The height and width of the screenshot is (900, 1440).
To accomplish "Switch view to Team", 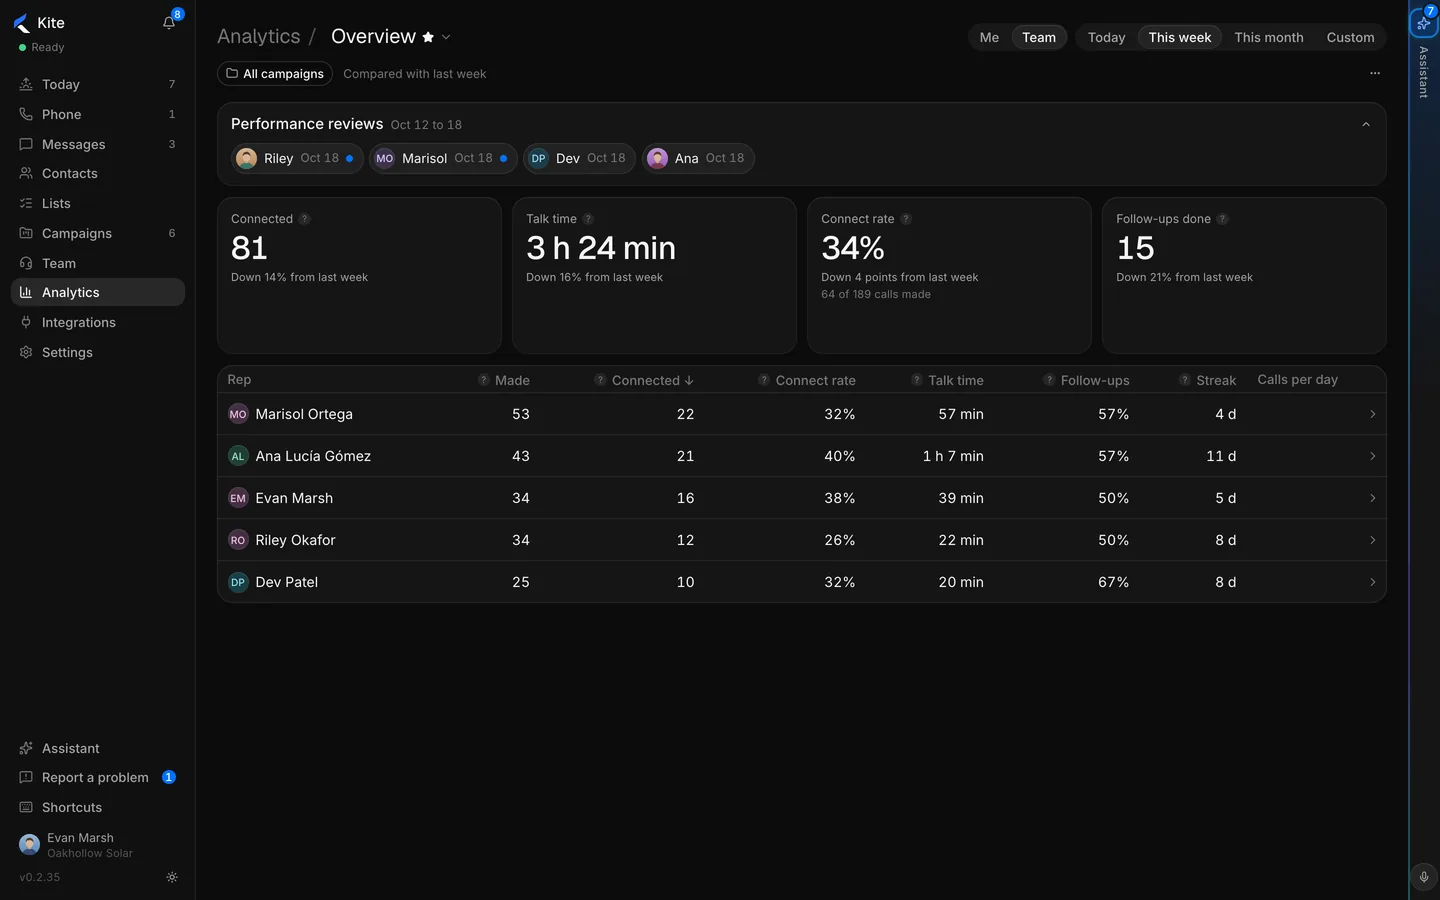I will [x=1039, y=37].
